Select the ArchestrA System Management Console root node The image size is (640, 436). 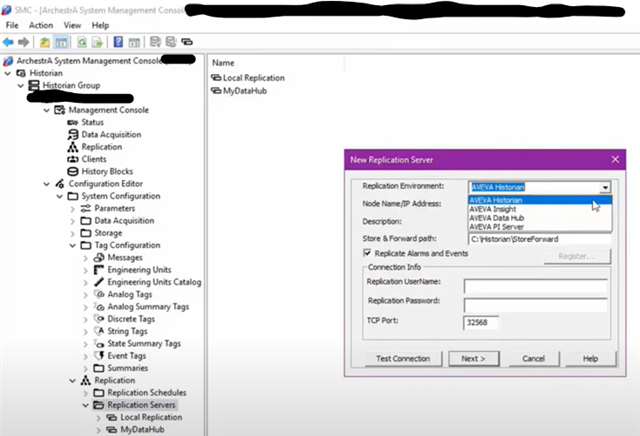click(89, 61)
